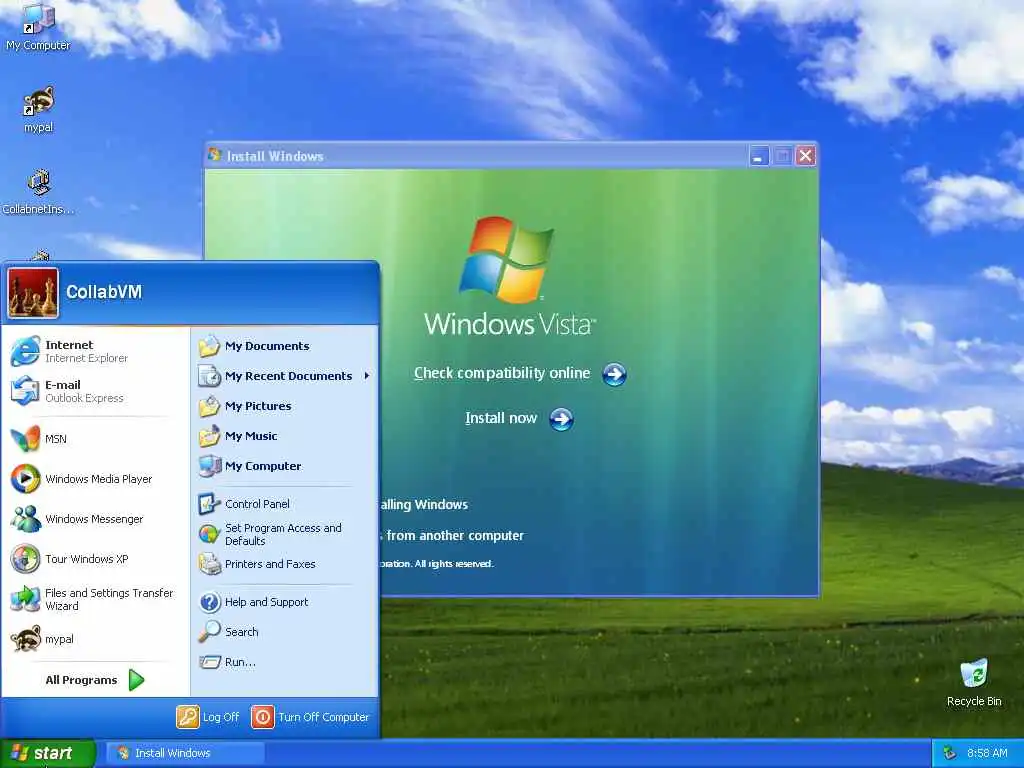This screenshot has height=768, width=1024.
Task: Expand All Programs list
Action: pos(95,680)
